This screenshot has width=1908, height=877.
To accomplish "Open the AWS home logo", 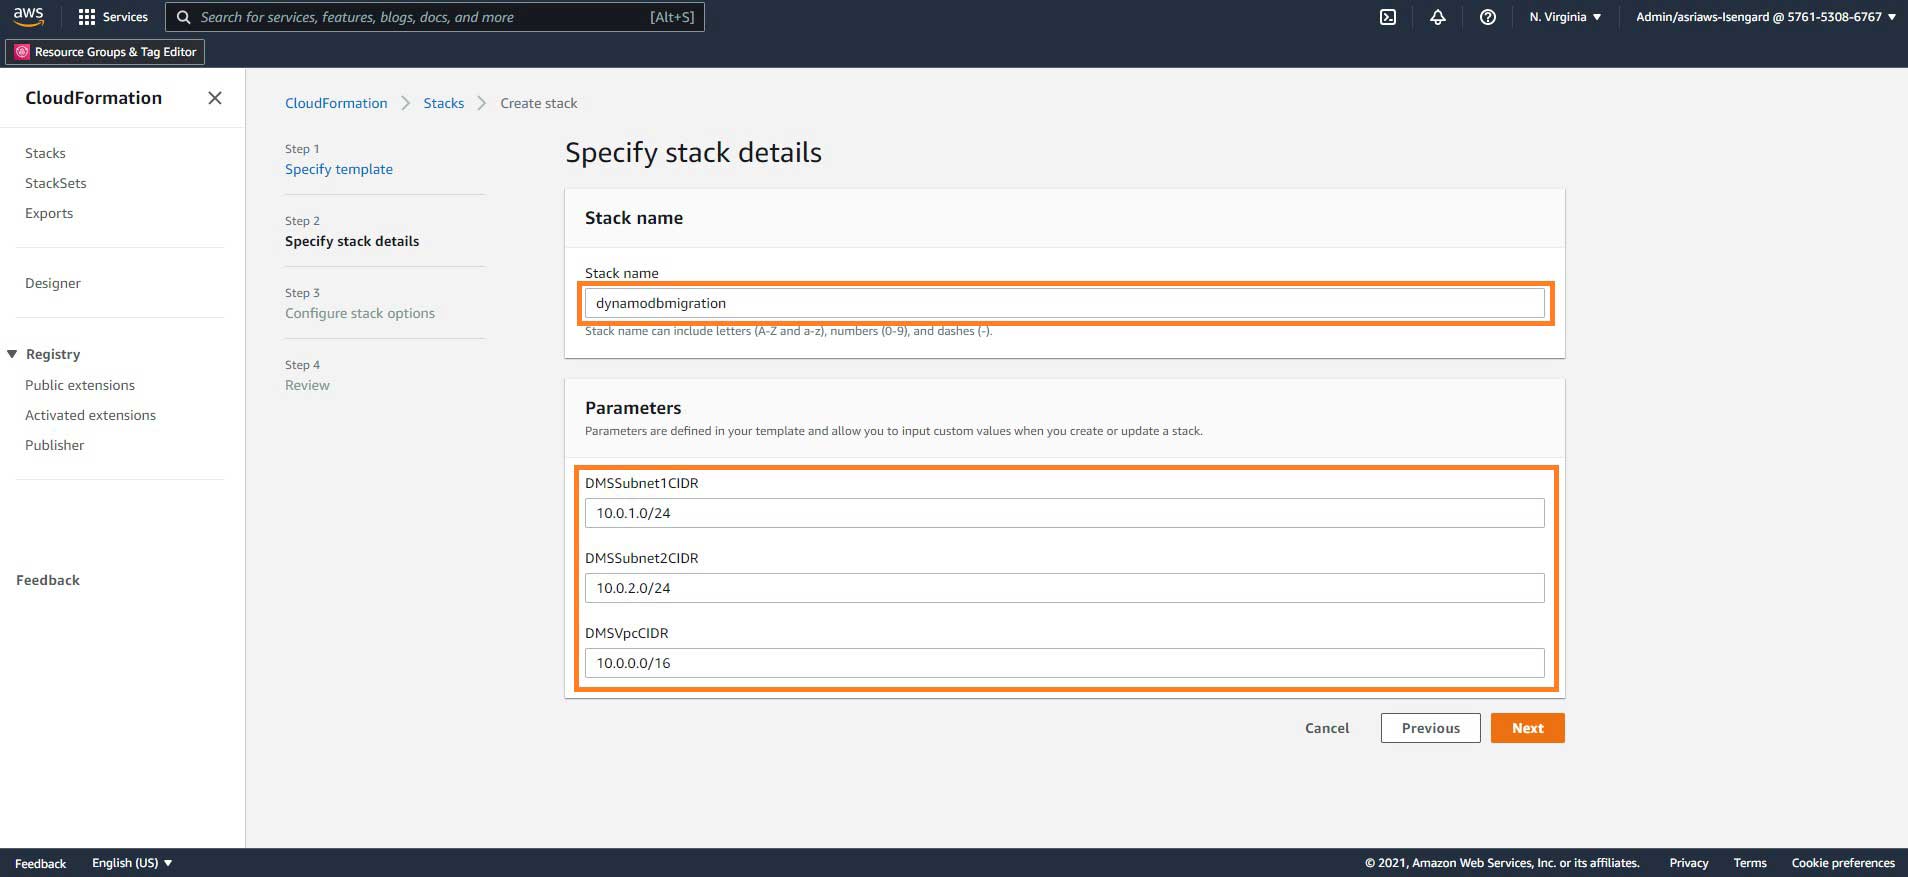I will click(28, 17).
